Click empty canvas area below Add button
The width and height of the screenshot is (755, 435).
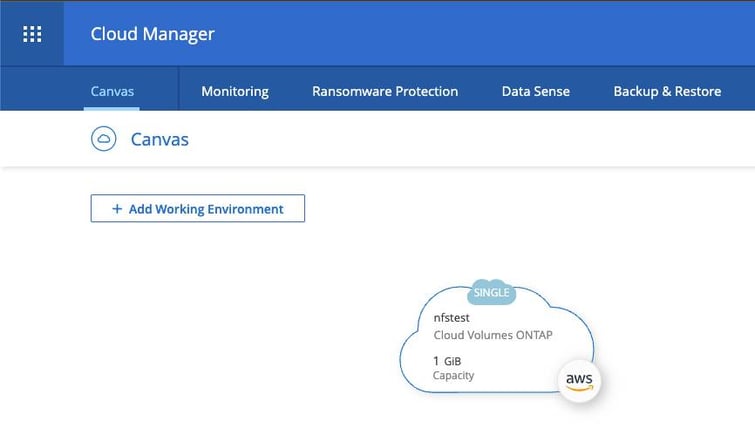coord(200,320)
